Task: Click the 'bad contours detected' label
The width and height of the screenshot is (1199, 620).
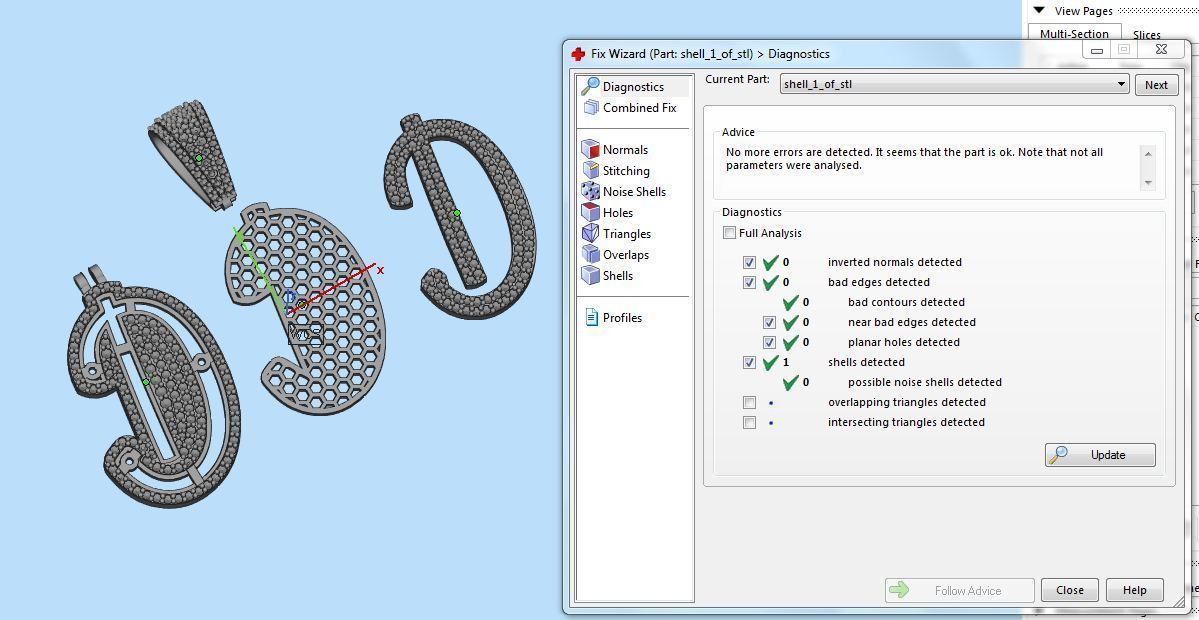Action: pos(906,302)
